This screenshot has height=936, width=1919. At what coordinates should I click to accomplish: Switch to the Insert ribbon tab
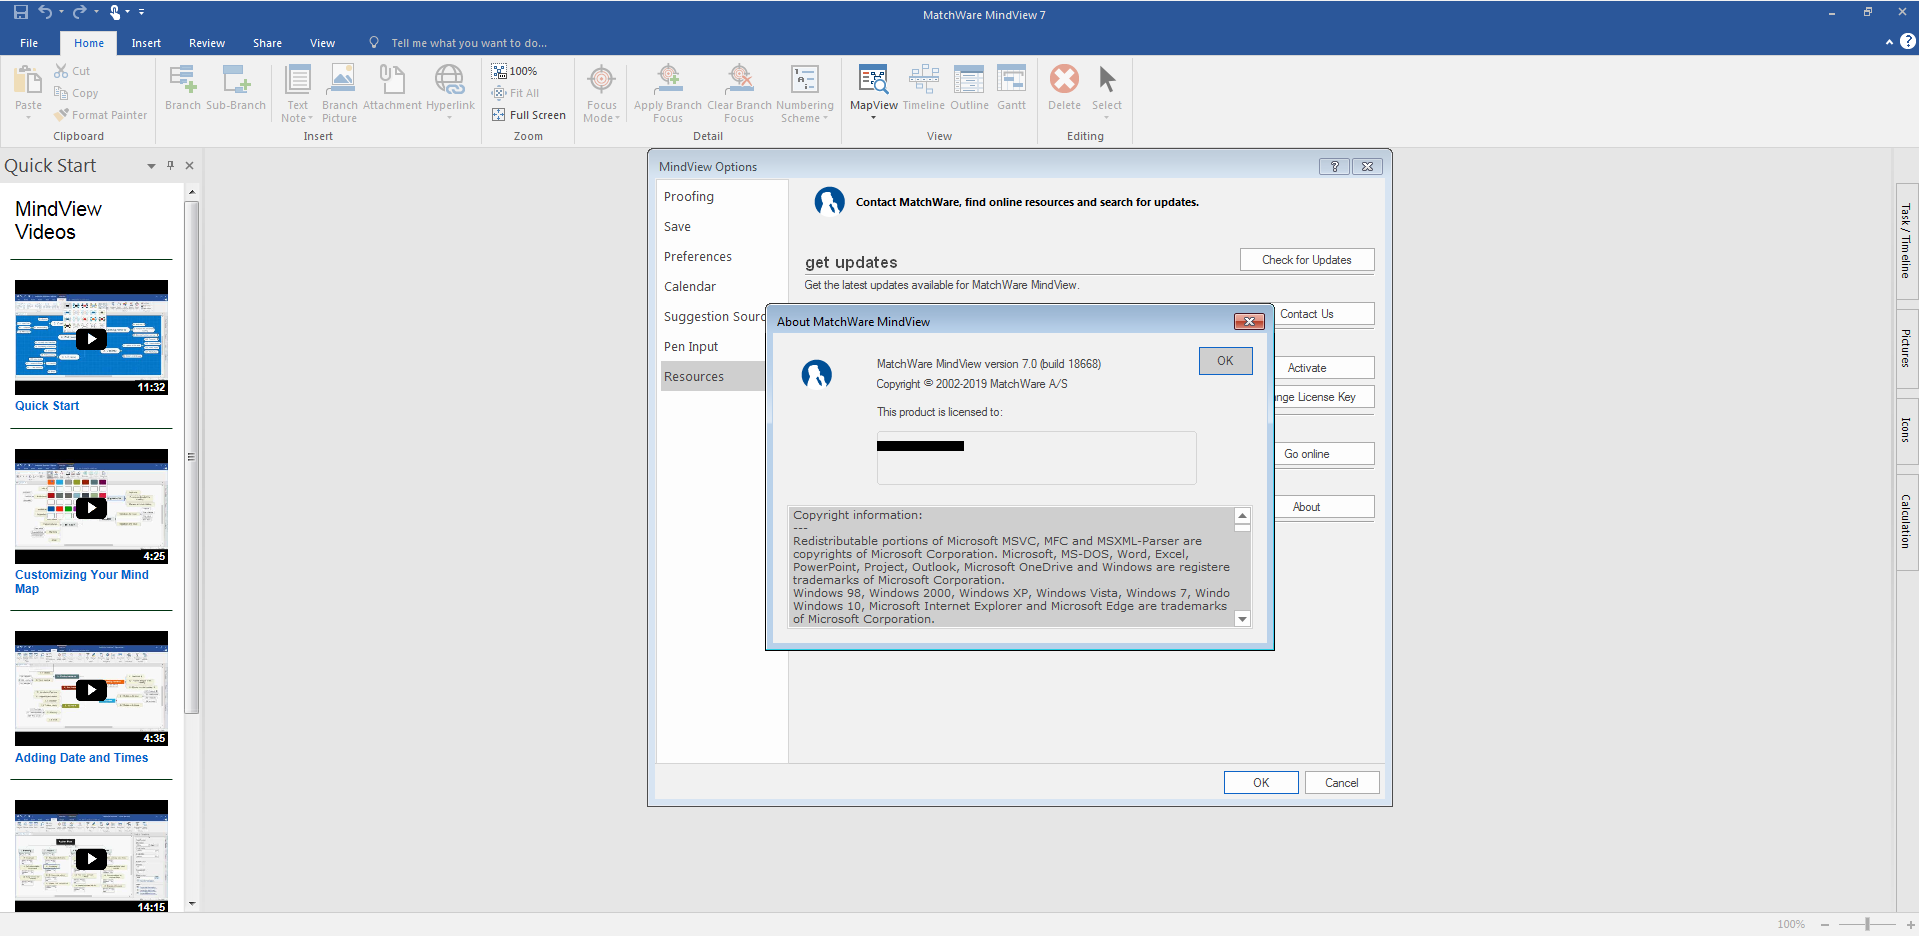click(146, 43)
